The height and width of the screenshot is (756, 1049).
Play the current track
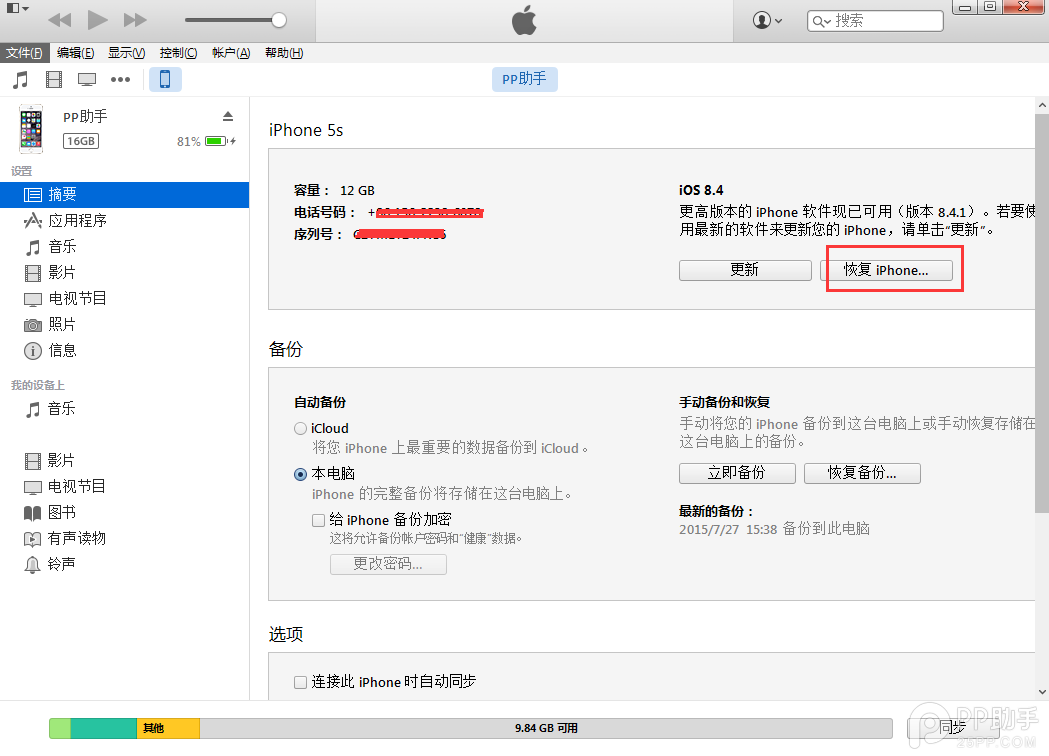(x=98, y=20)
